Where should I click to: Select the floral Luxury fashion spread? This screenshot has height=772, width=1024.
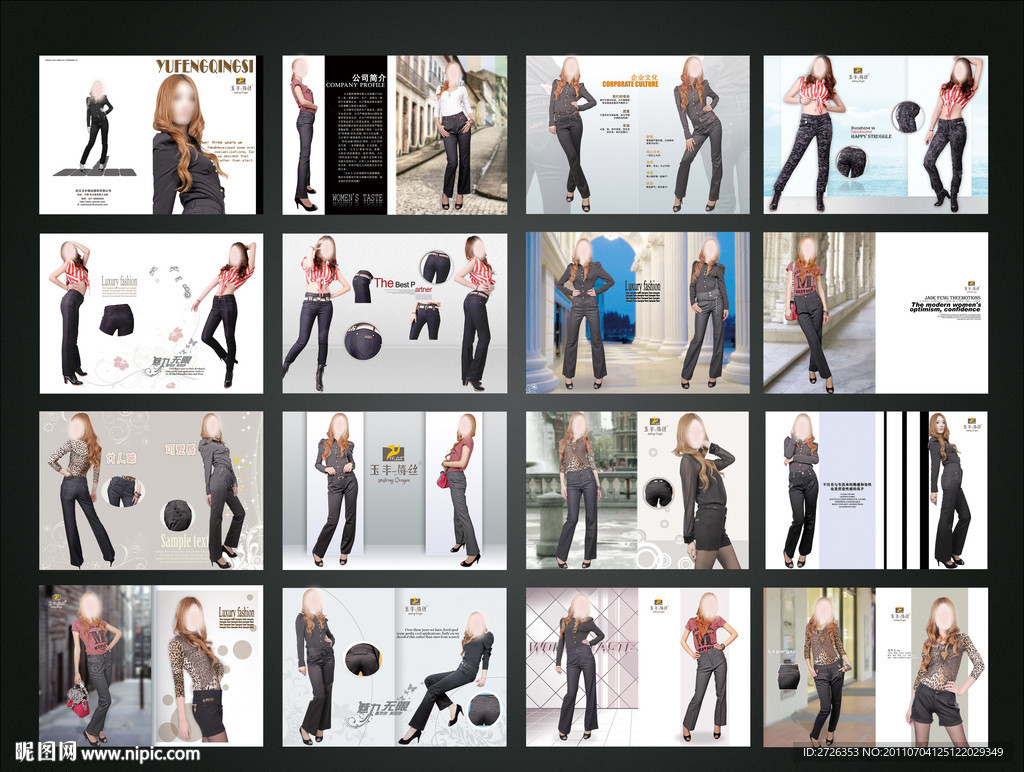[x=151, y=314]
